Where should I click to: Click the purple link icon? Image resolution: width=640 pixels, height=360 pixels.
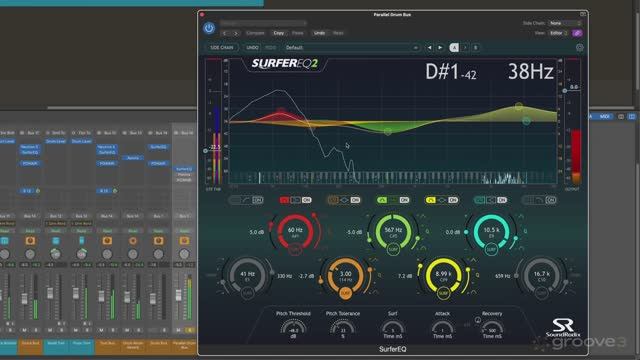tap(577, 33)
